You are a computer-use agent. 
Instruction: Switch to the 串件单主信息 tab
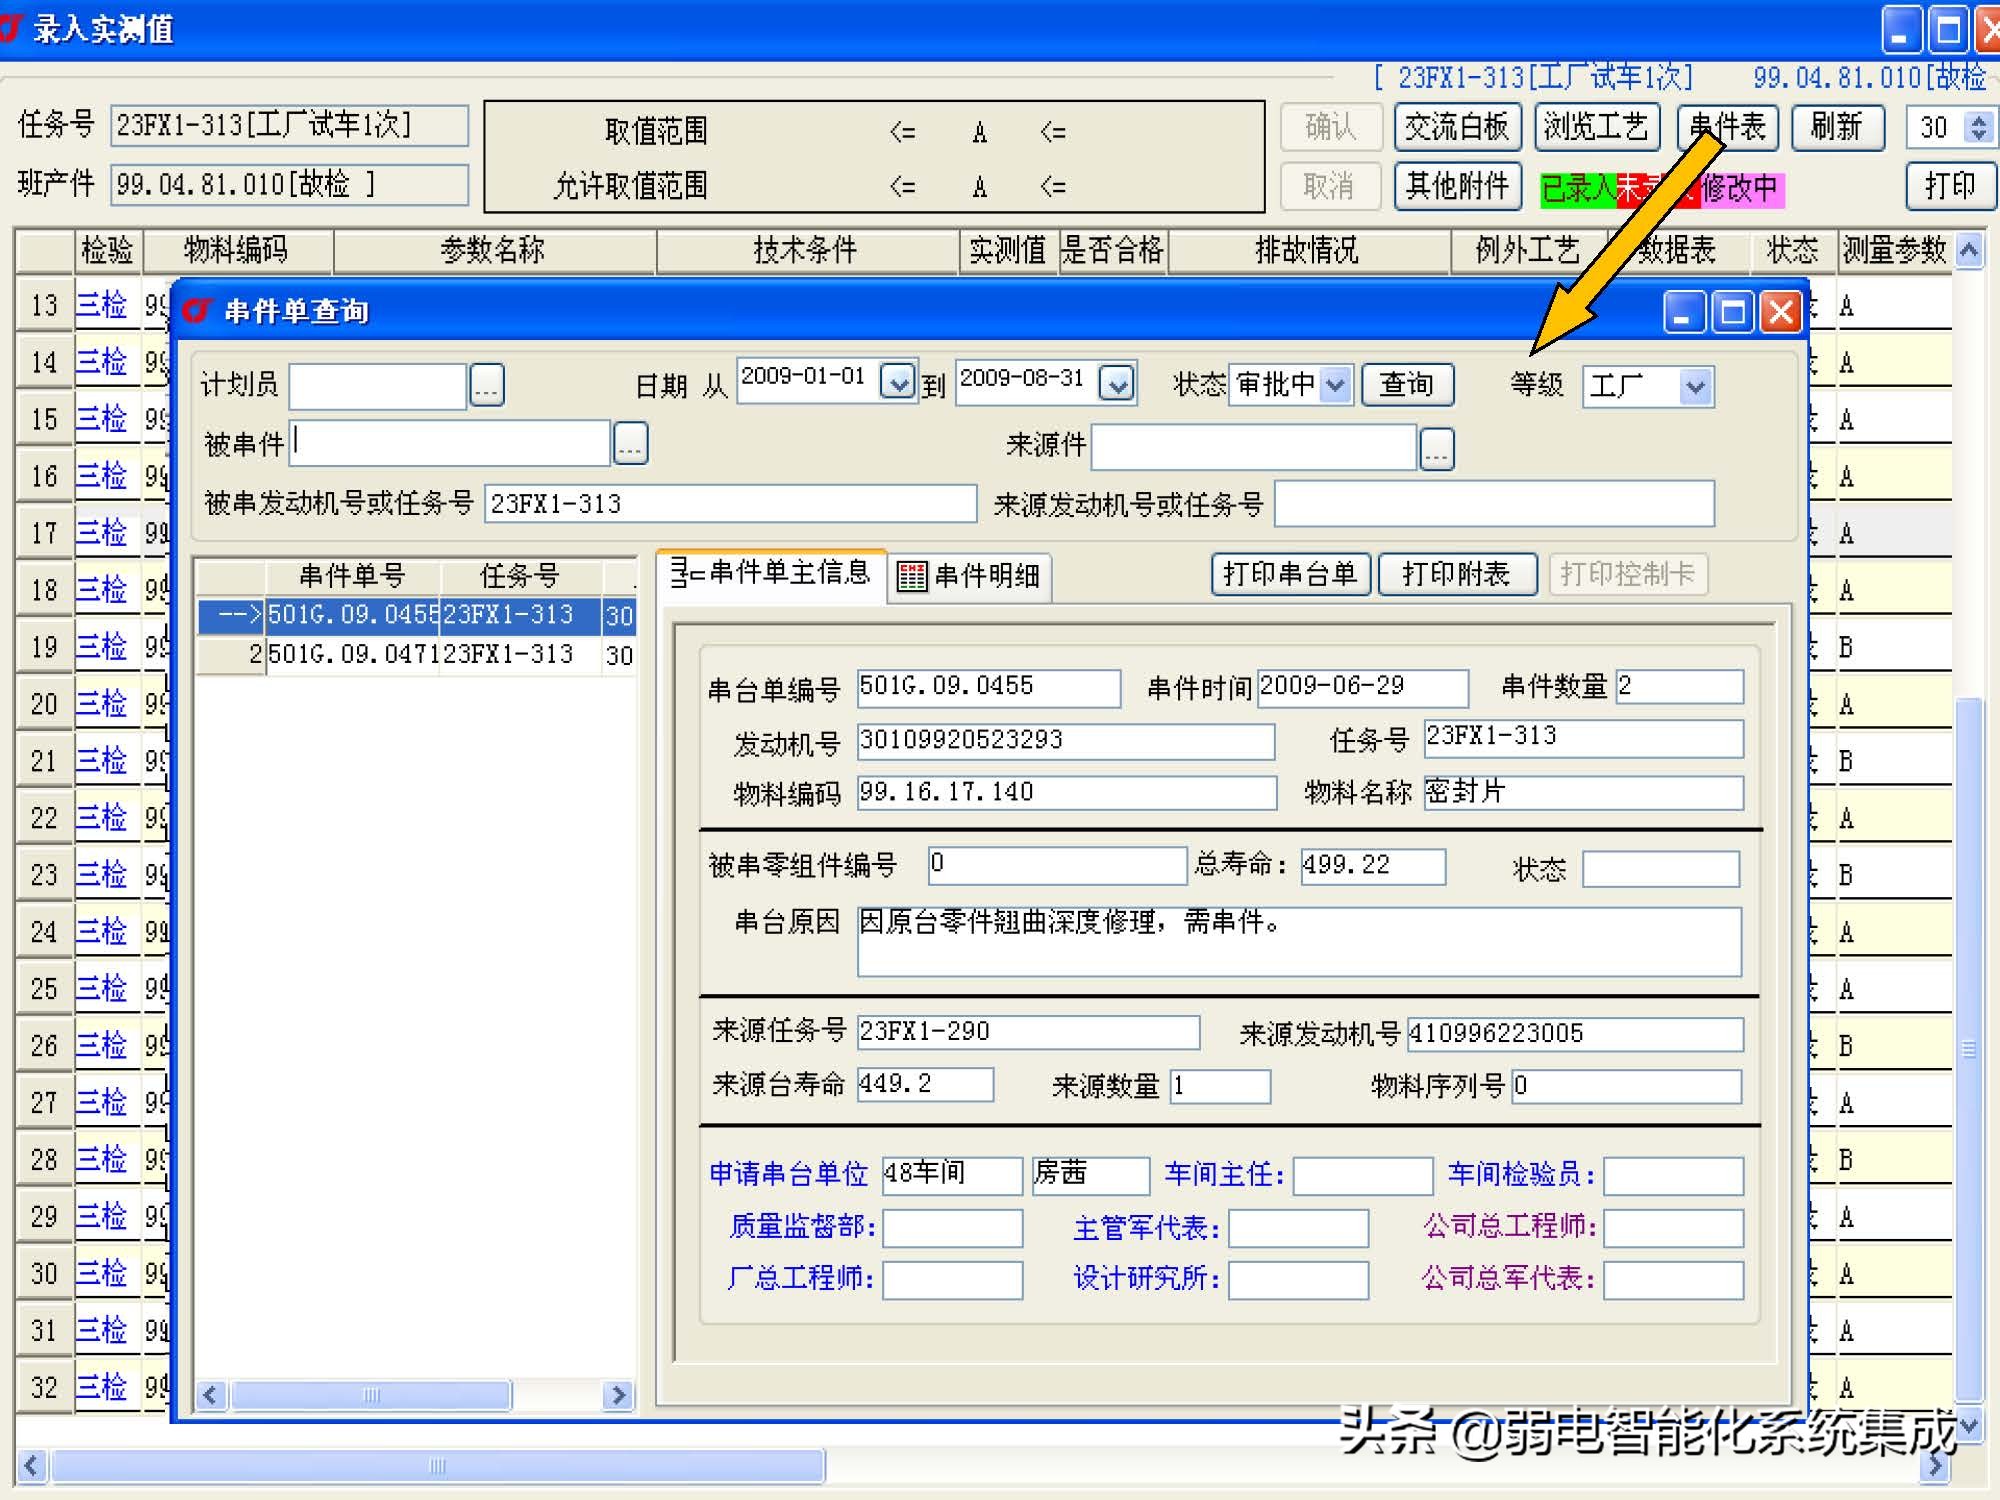click(770, 573)
